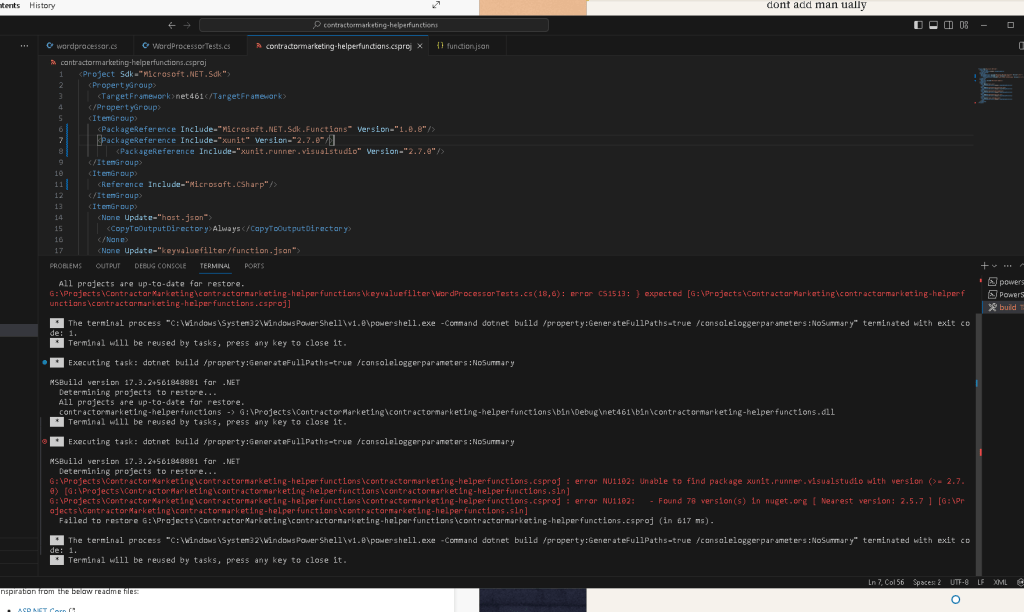Open the OUTPUT panel tab
Viewport: 1024px width, 612px height.
click(108, 266)
